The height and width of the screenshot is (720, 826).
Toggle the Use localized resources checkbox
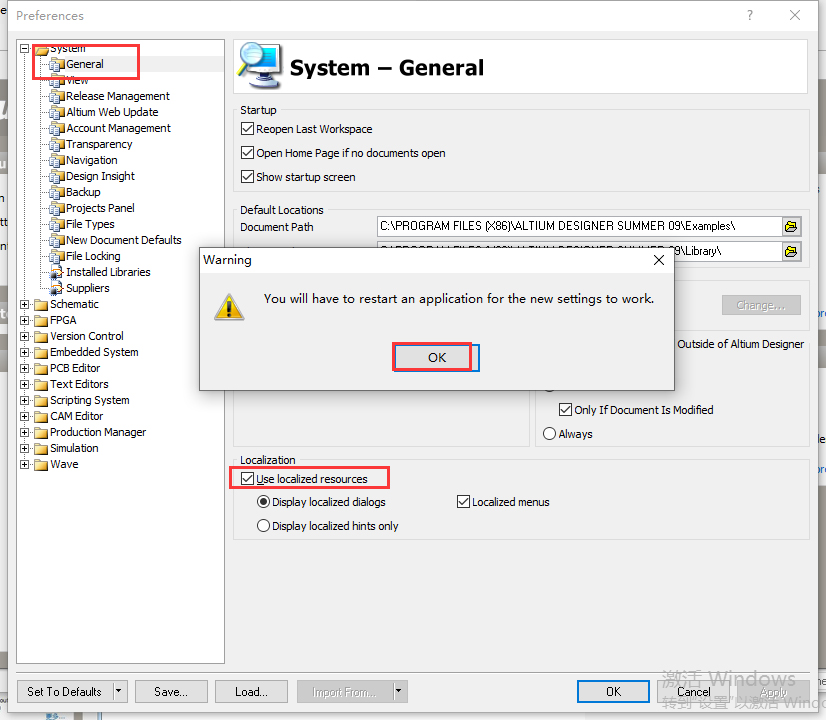[248, 478]
